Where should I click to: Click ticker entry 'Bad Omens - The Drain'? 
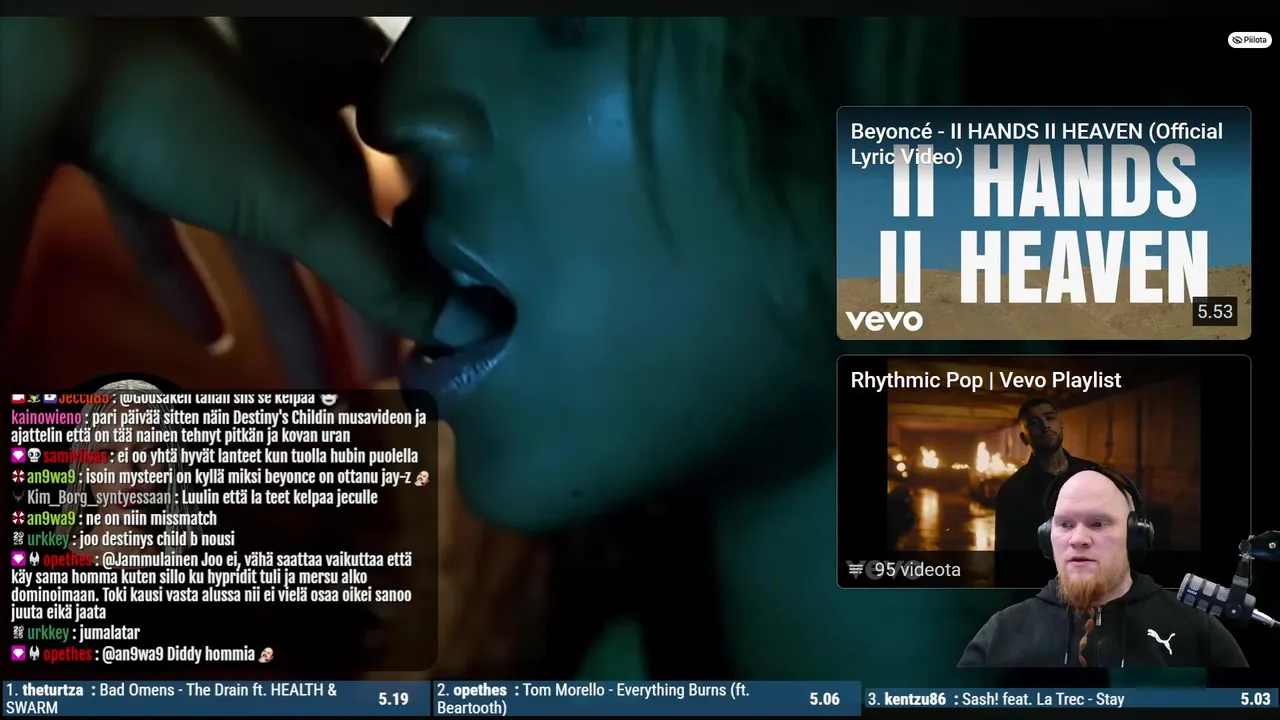pyautogui.click(x=217, y=699)
